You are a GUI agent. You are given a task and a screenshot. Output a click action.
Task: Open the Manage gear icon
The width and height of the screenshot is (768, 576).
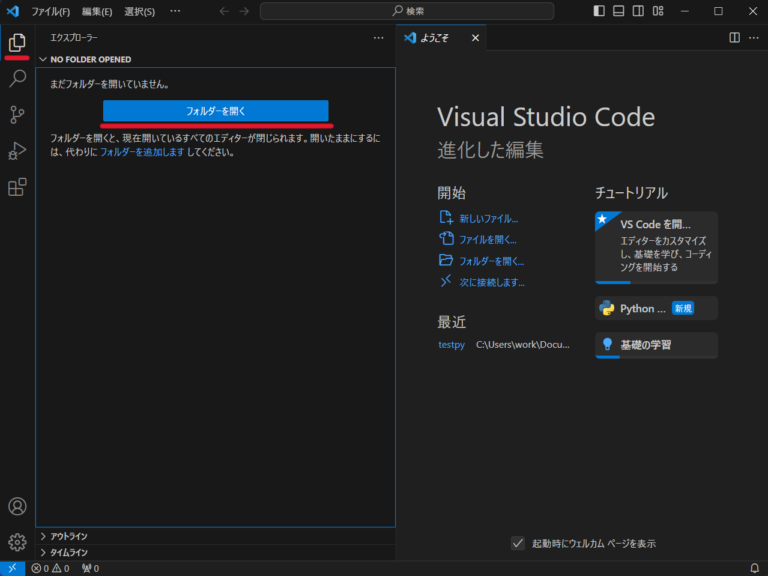pyautogui.click(x=17, y=542)
